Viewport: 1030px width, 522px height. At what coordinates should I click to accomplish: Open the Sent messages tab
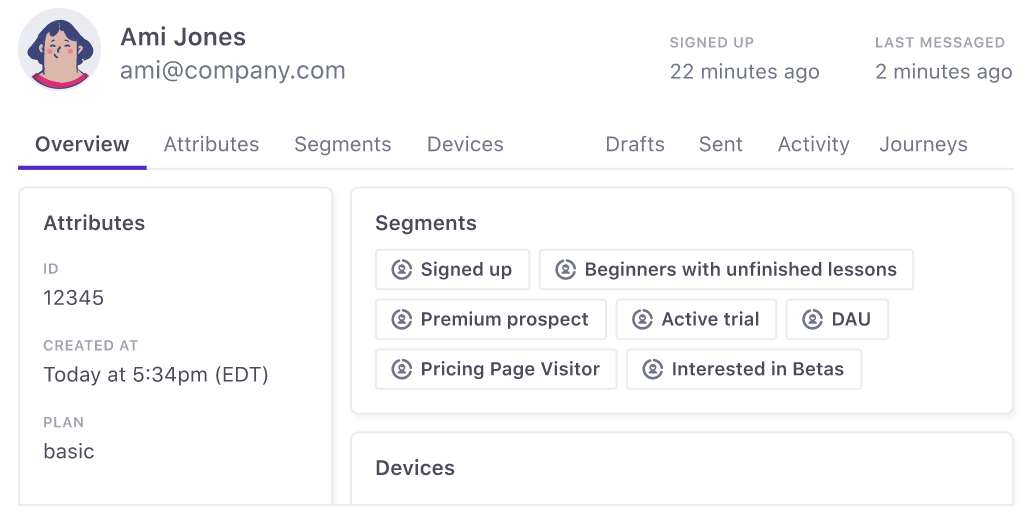(720, 144)
